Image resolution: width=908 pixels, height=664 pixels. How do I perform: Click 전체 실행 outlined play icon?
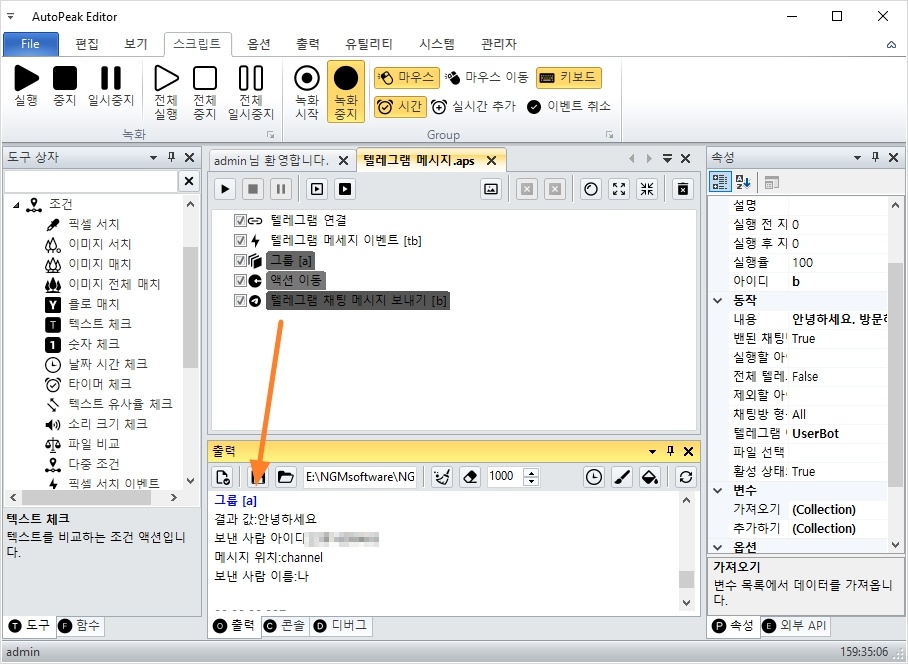[166, 91]
